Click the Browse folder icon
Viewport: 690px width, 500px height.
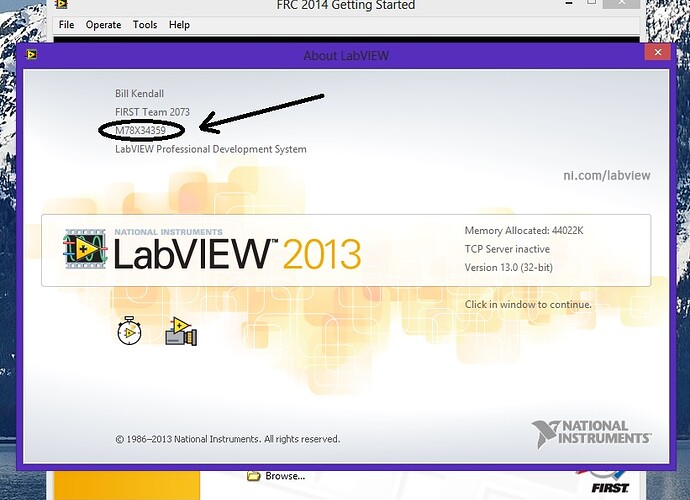(253, 476)
